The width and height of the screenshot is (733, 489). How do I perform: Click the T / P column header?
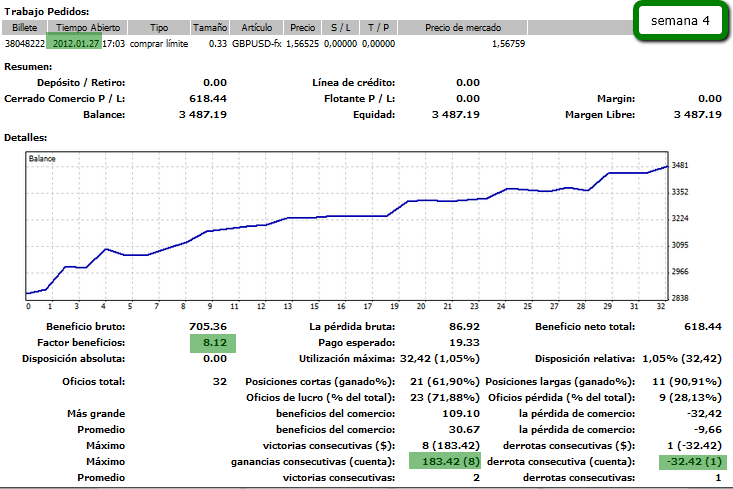377,28
